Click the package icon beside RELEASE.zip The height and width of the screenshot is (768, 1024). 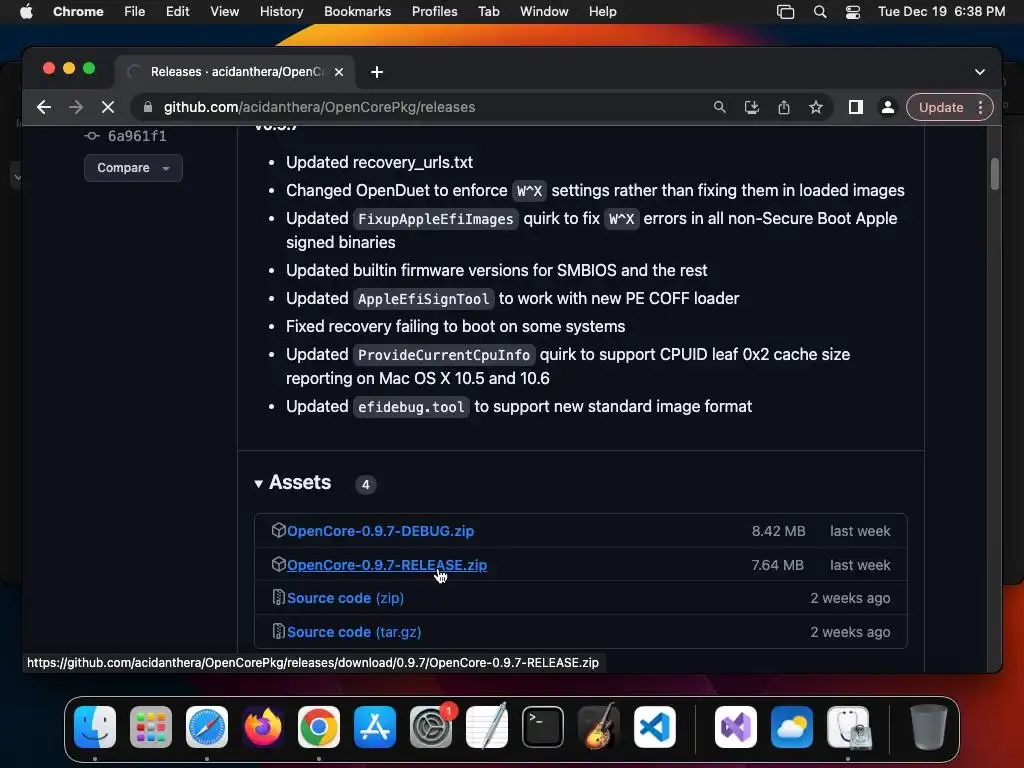pyautogui.click(x=278, y=564)
